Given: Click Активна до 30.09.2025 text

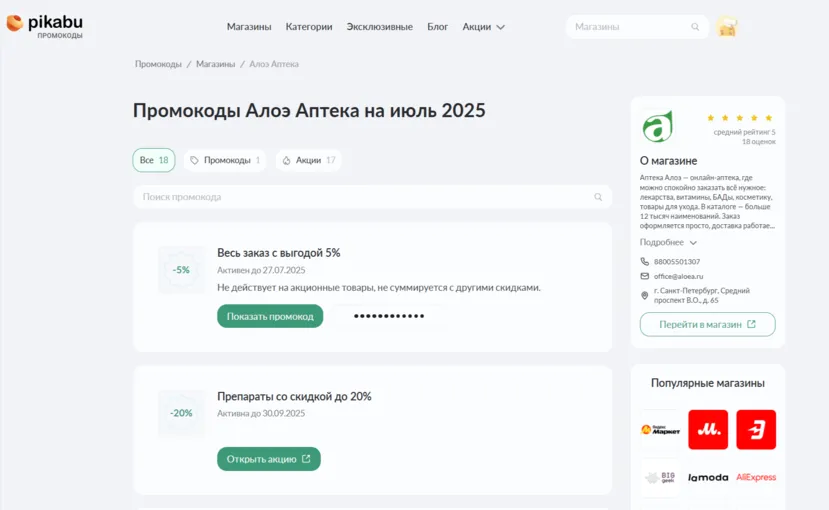Looking at the screenshot, I should coord(261,413).
